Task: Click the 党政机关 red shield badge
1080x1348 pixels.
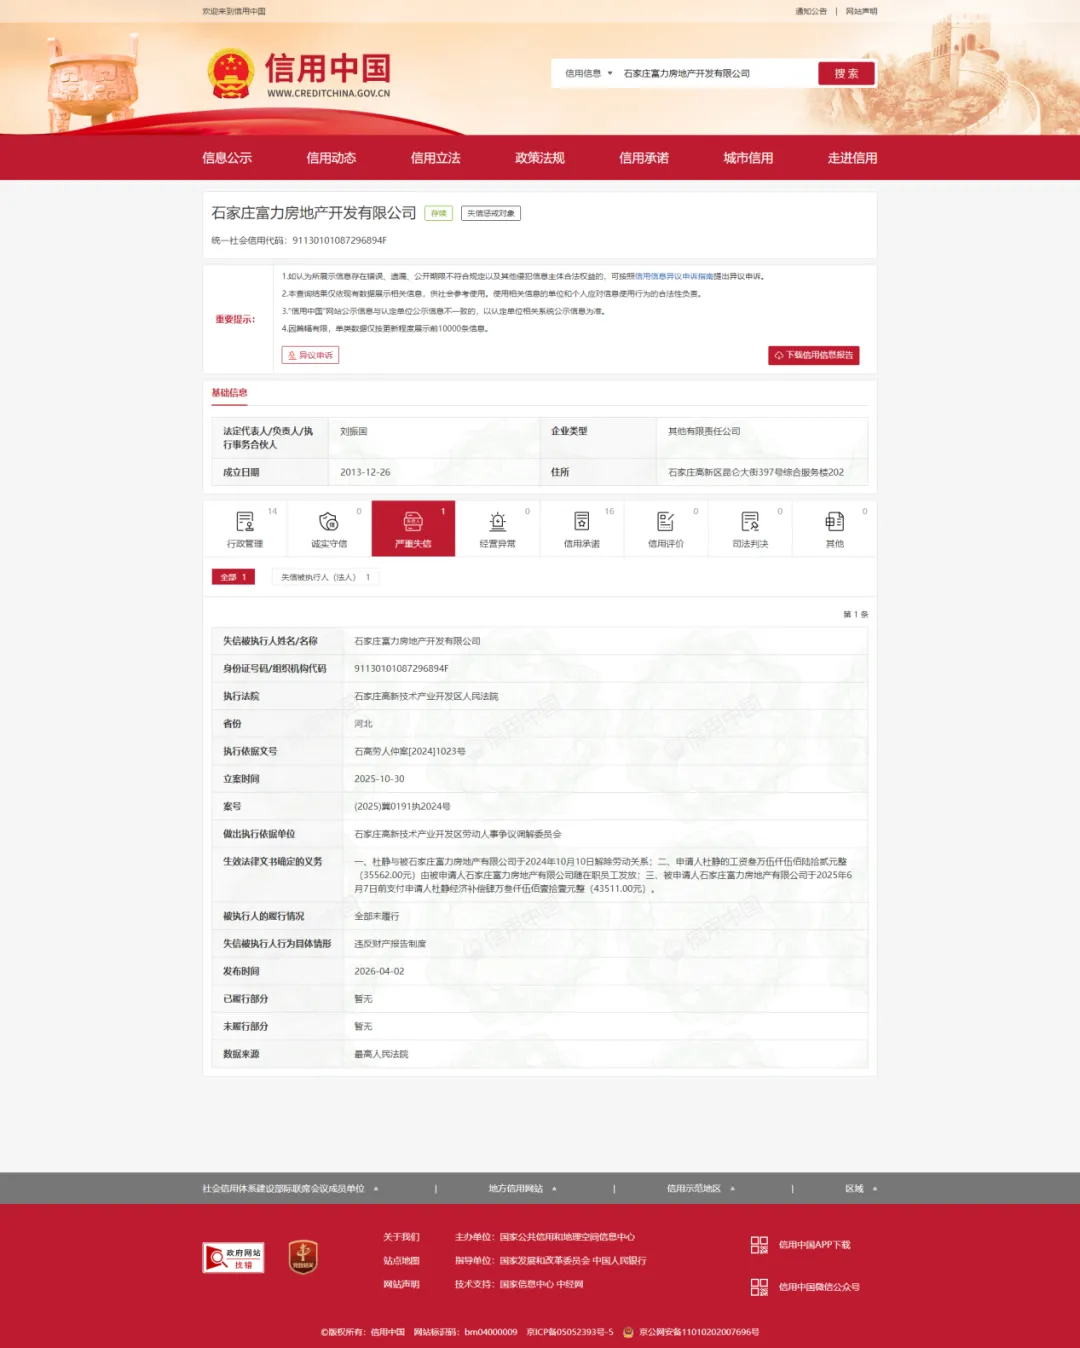Action: point(303,1257)
